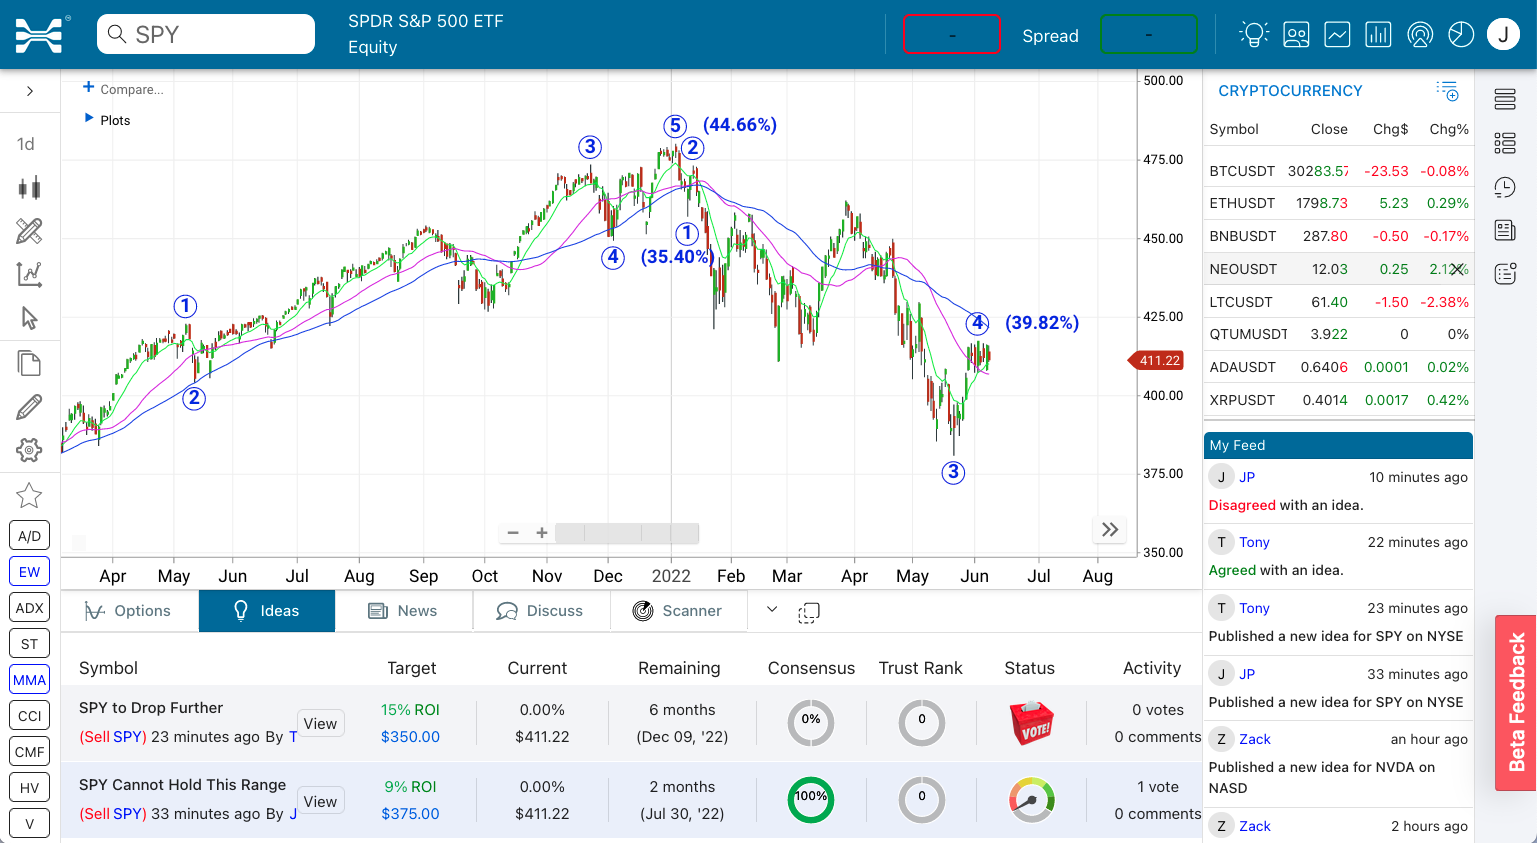Click the chart horizontal scroll bar

coord(626,533)
